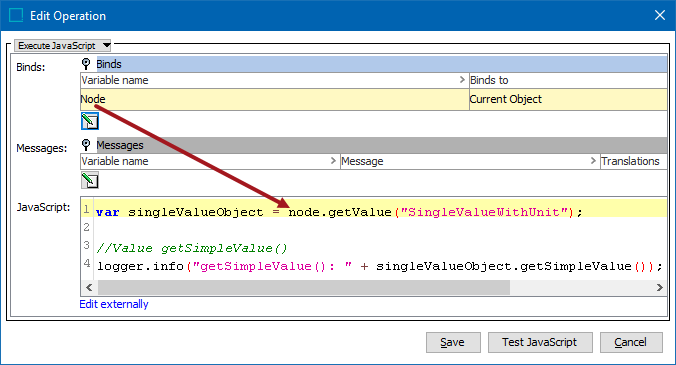The image size is (676, 365).
Task: Click the pin icon beside Messages header
Action: 86,145
